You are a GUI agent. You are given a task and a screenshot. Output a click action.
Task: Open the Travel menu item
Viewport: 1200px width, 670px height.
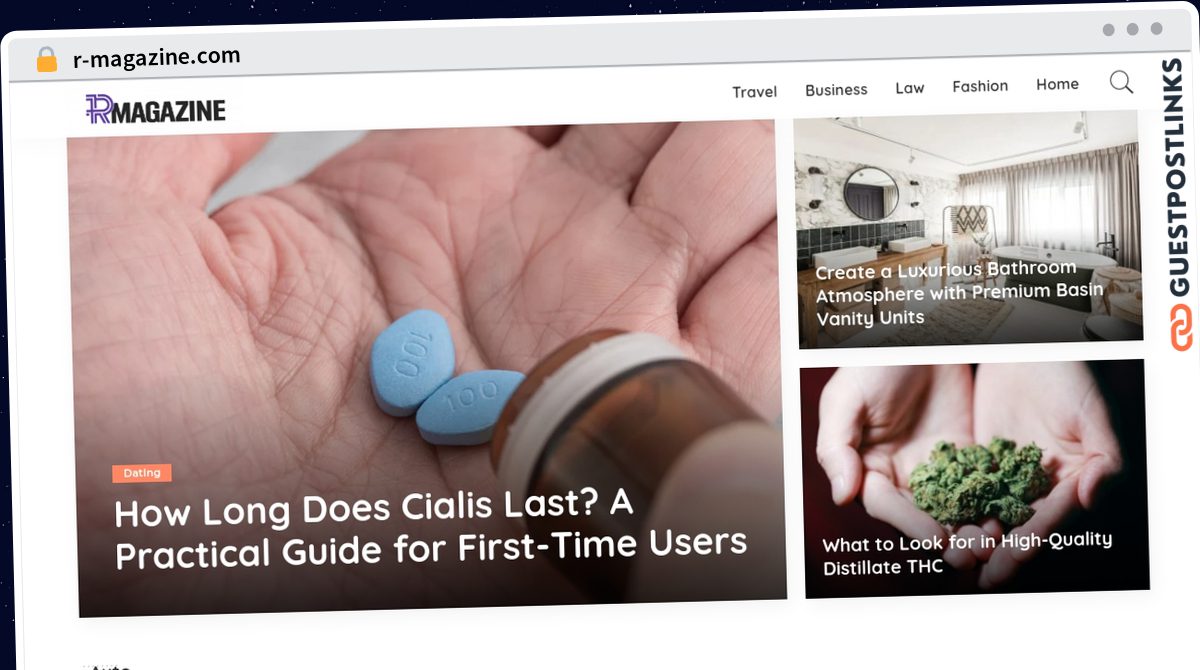click(754, 92)
